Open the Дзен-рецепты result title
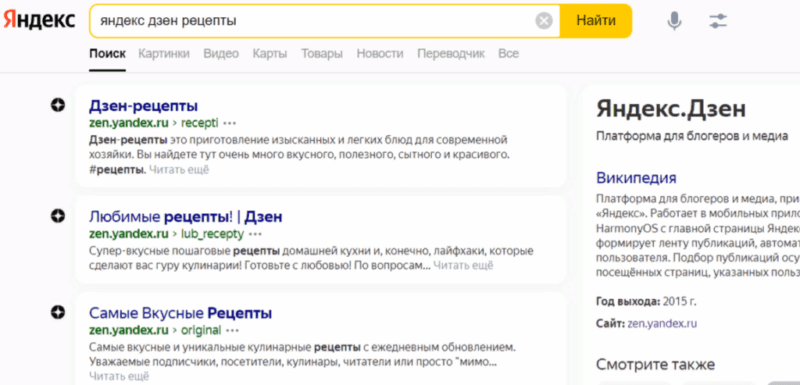Screen dimensions: 800x385 pos(143,106)
